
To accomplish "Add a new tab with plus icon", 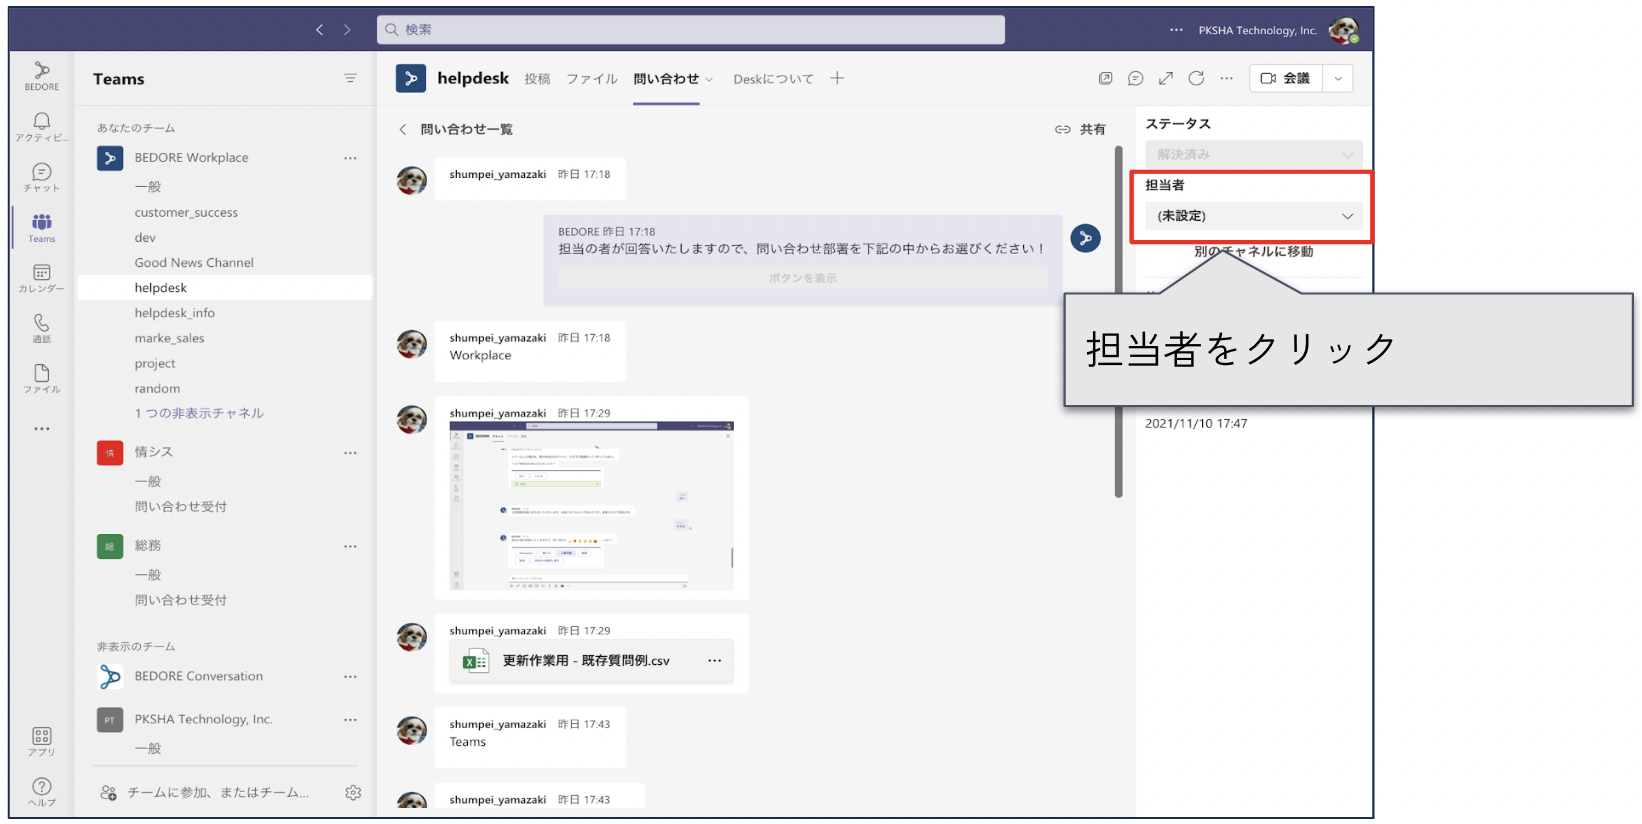I will coord(837,78).
